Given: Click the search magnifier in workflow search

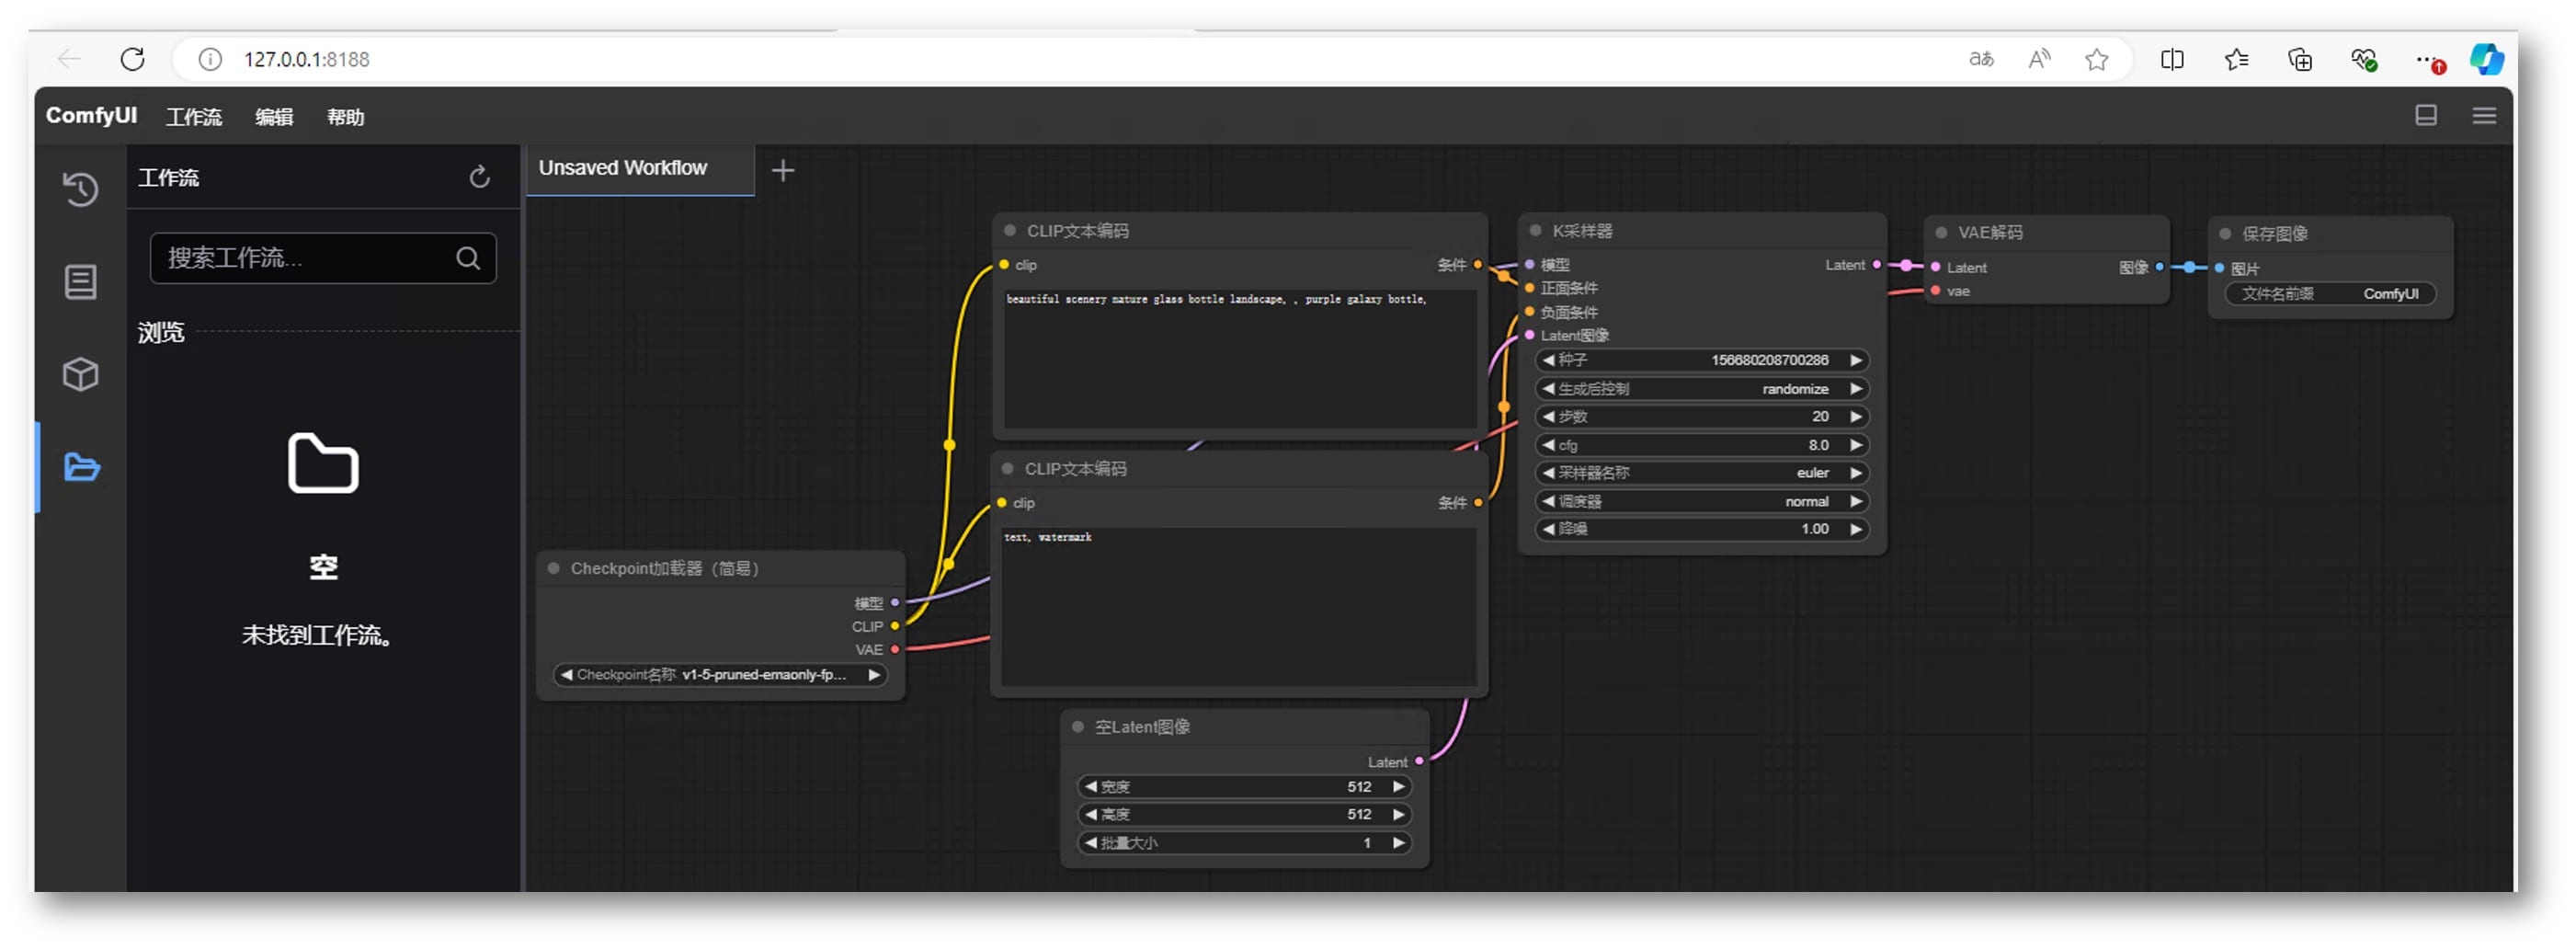Looking at the screenshot, I should click(x=467, y=258).
